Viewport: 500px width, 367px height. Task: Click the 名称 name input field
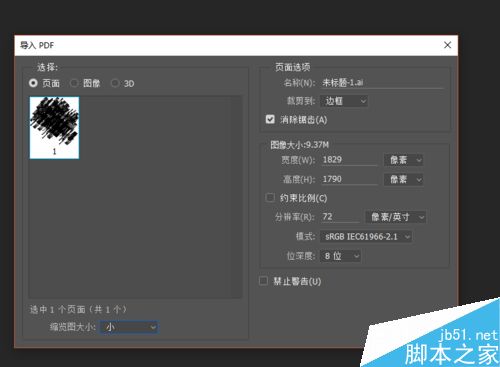[x=383, y=83]
